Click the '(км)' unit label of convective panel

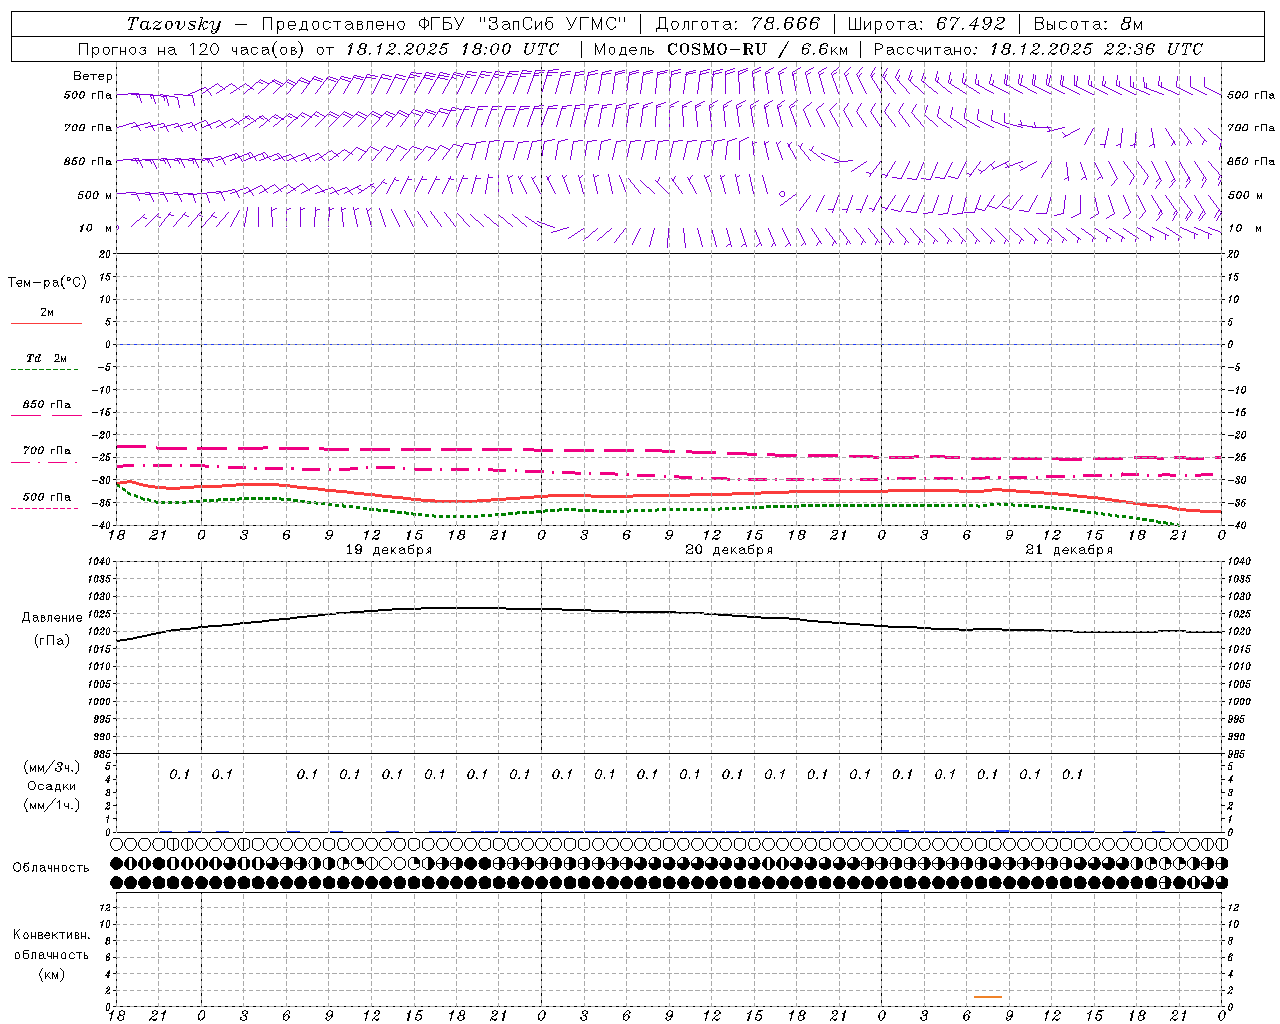tap(52, 973)
